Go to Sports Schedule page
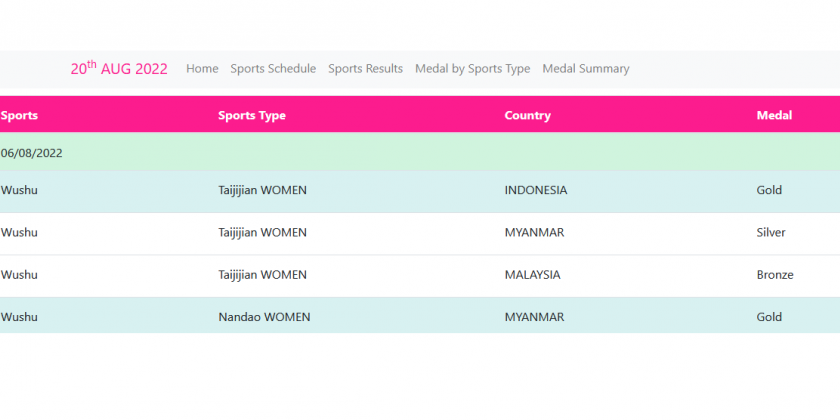This screenshot has height=420, width=840. (273, 69)
